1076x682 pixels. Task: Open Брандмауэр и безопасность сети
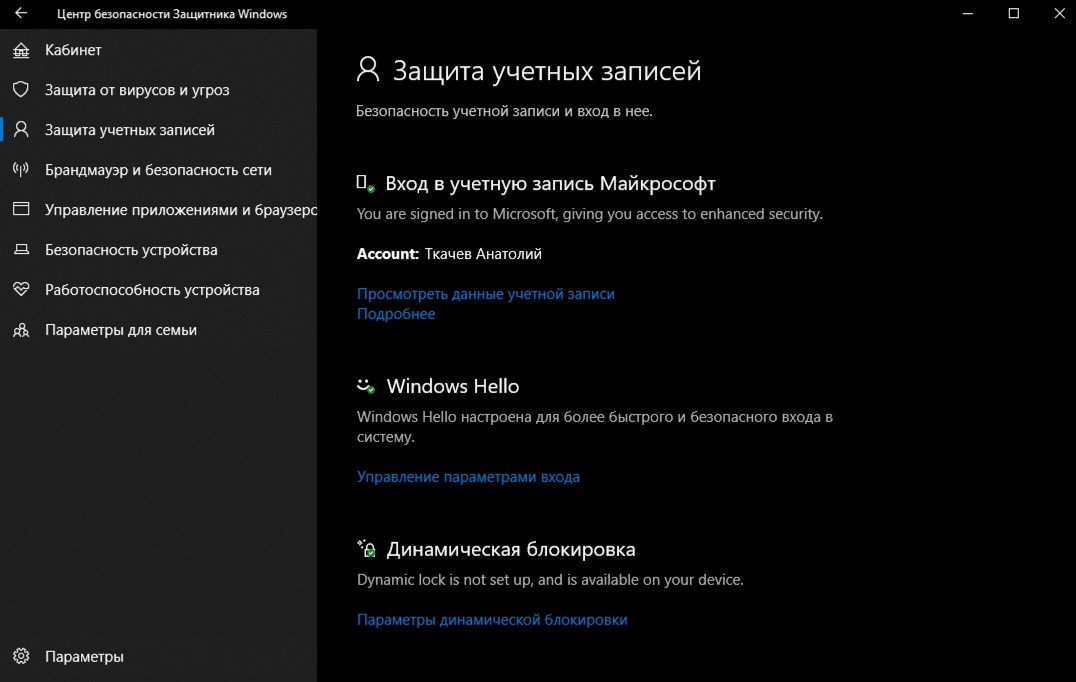159,169
